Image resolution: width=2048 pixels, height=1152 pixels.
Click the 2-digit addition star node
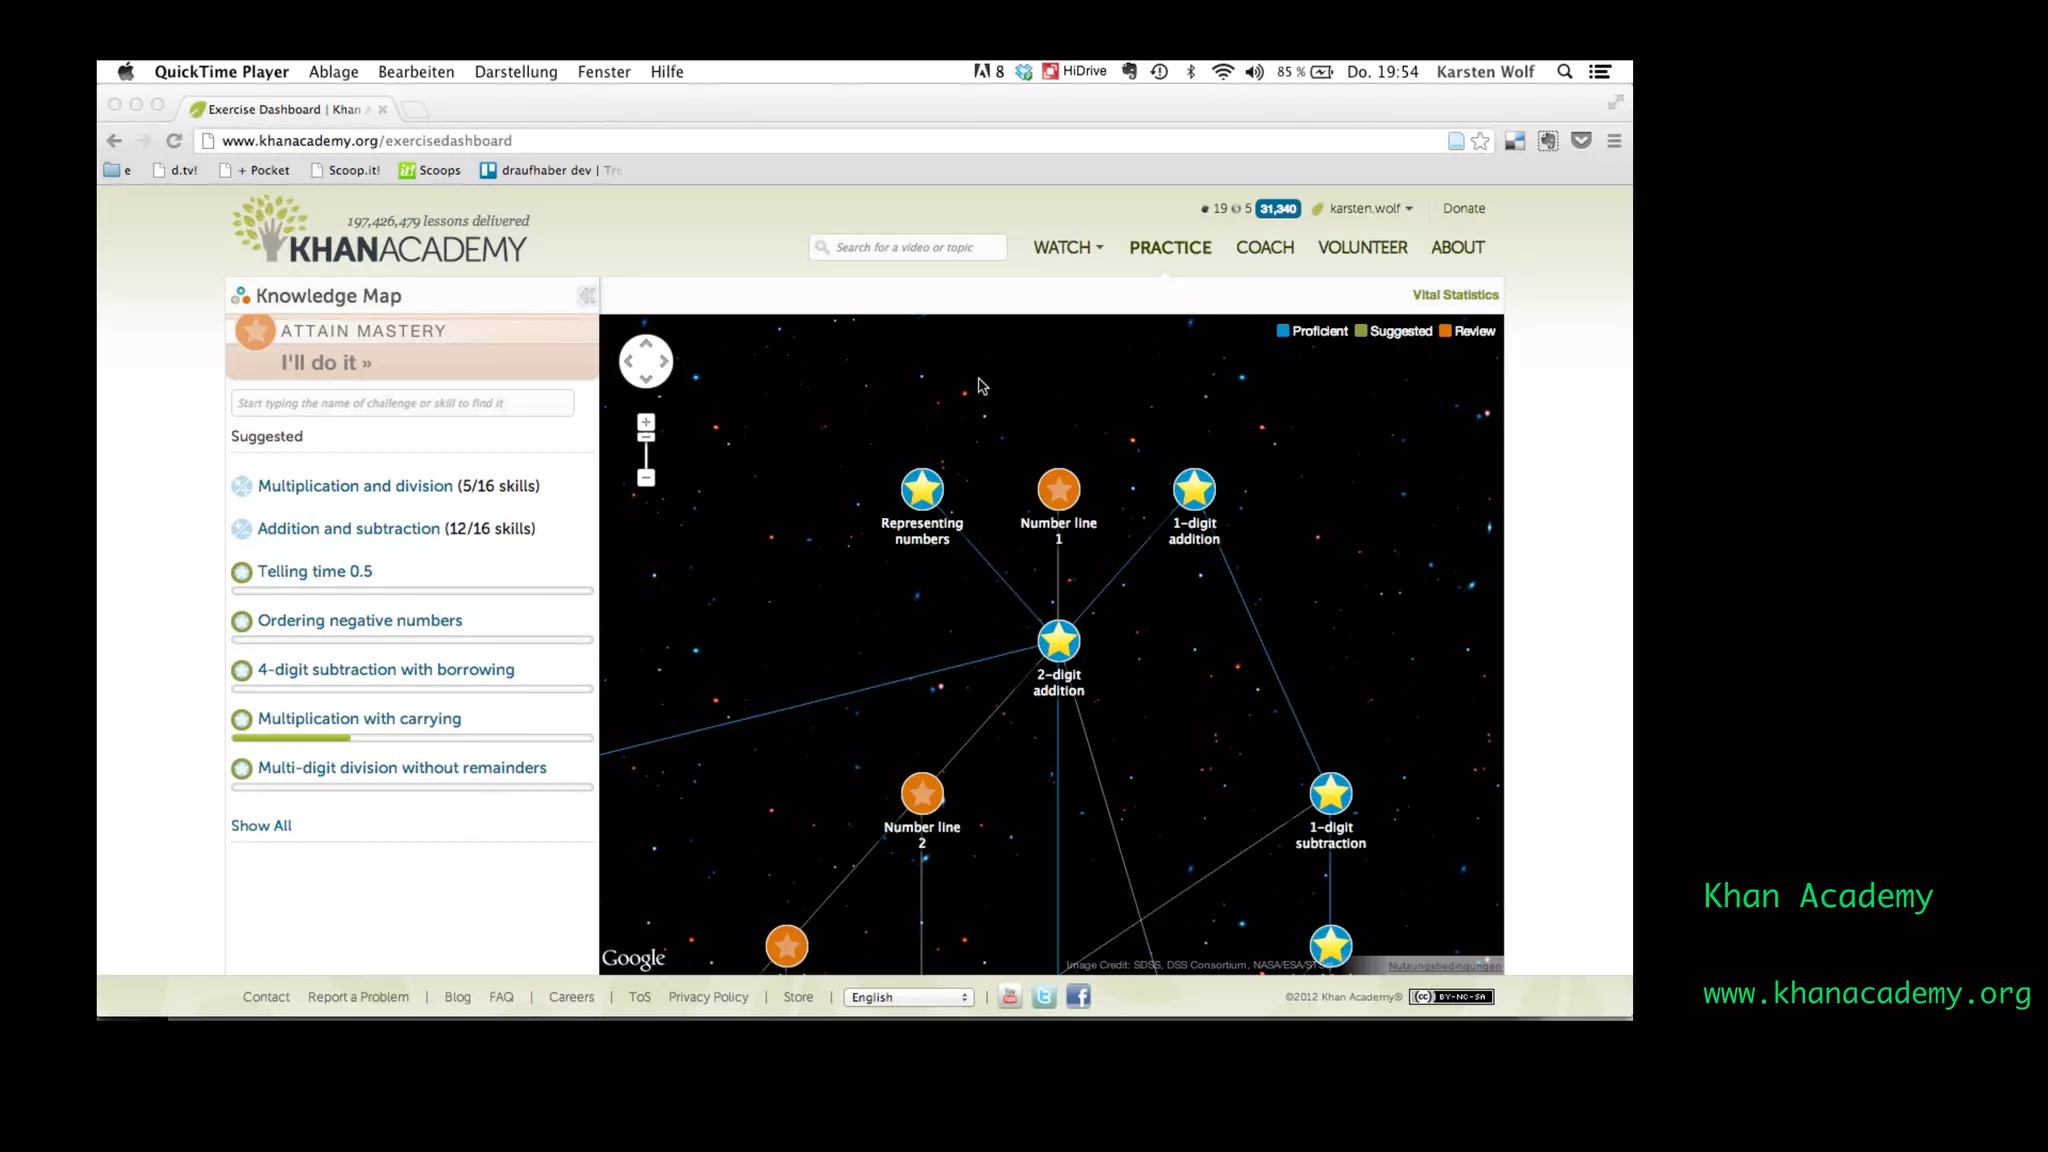click(1058, 641)
